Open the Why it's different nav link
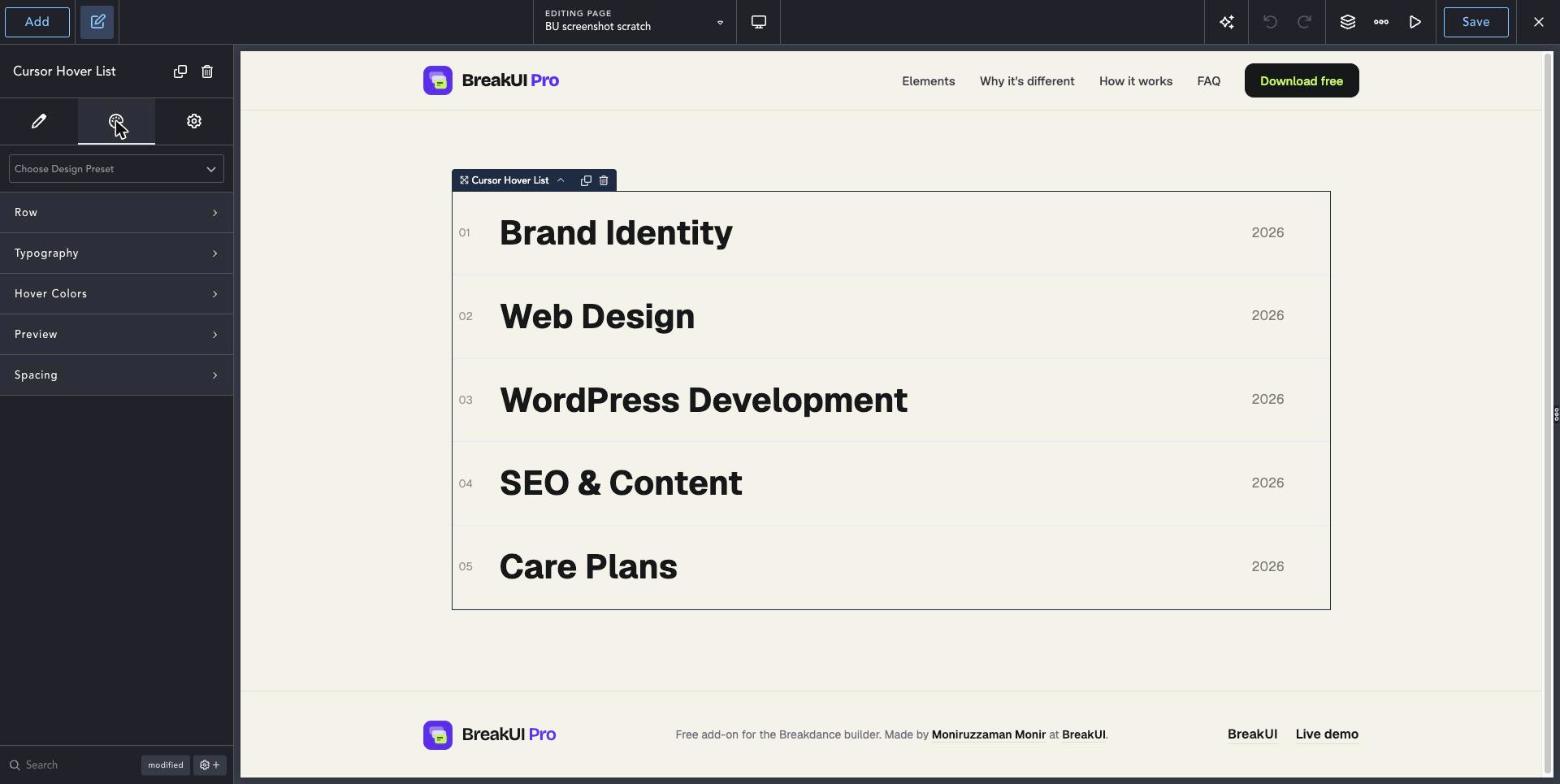The image size is (1560, 784). 1027,81
